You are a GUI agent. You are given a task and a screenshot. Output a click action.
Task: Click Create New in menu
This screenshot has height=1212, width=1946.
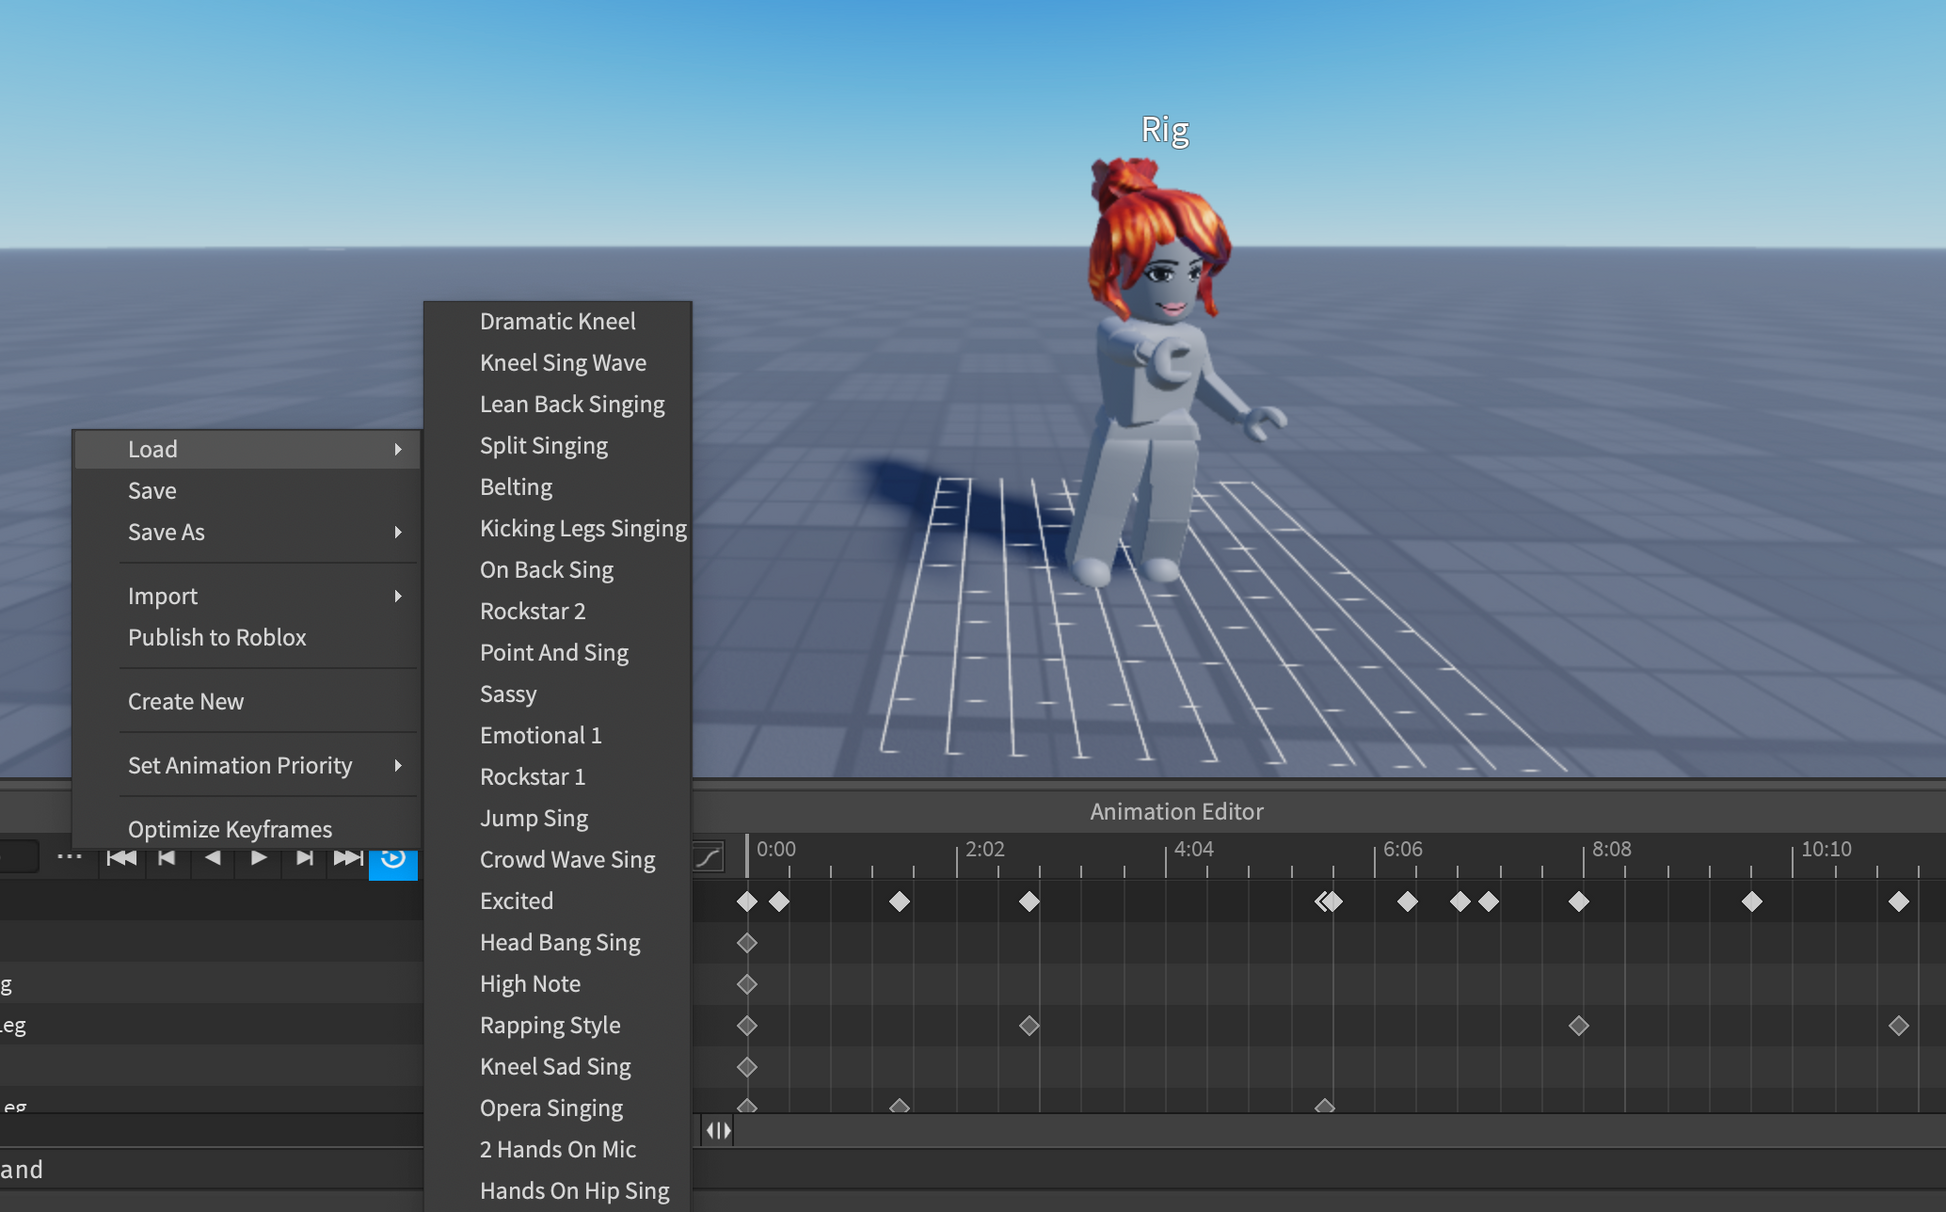(186, 701)
